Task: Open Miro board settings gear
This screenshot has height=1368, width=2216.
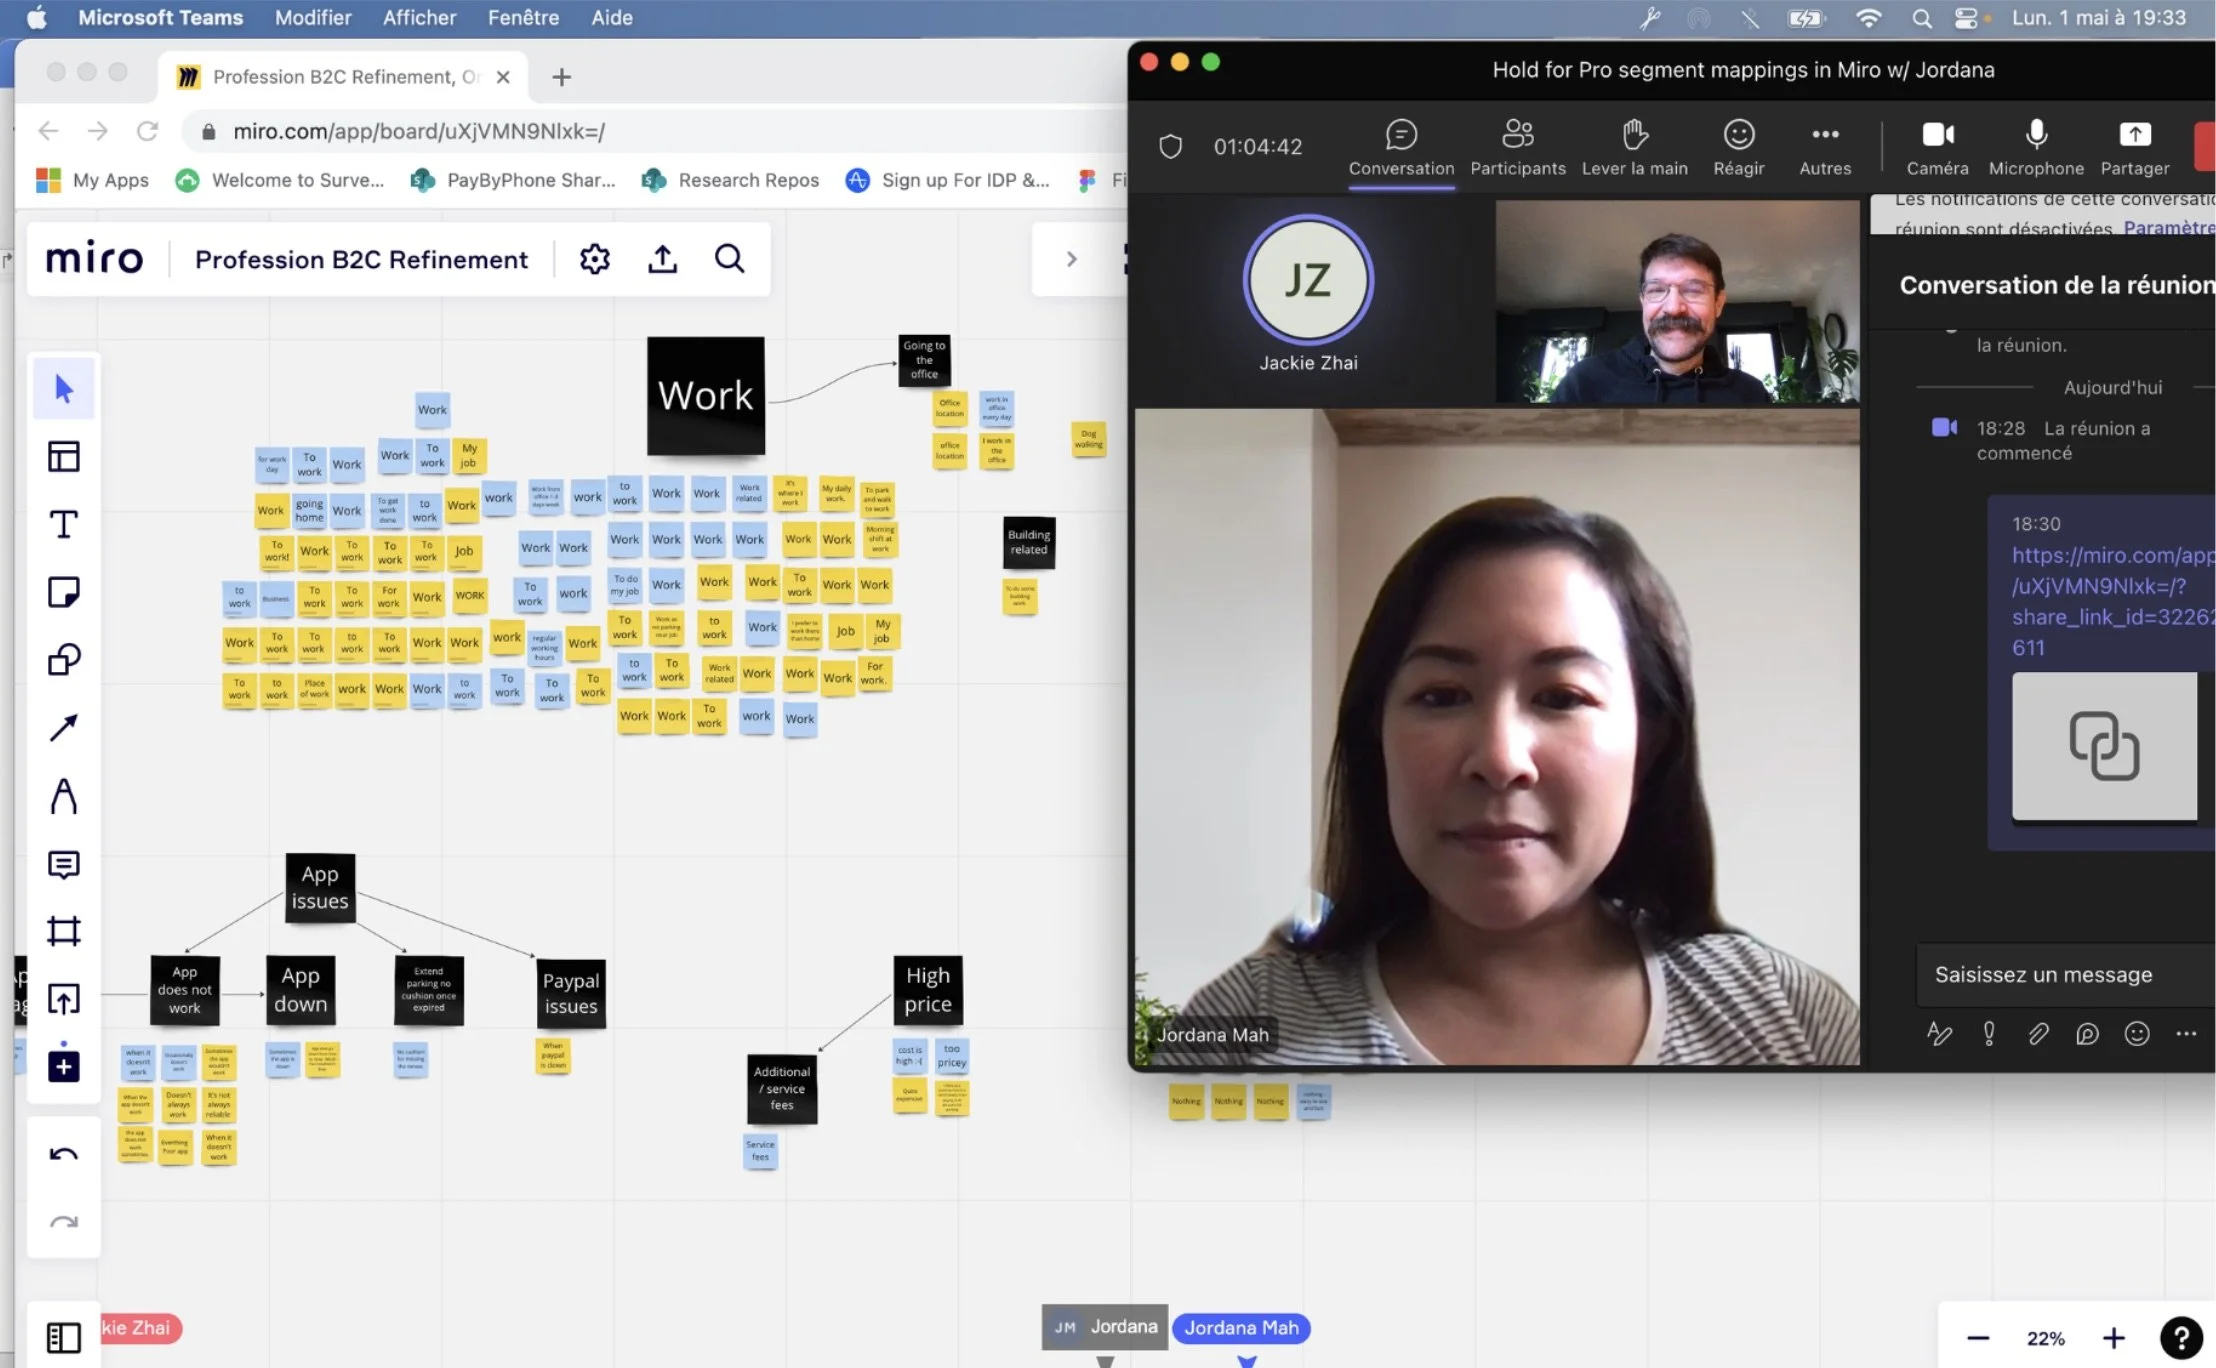Action: (594, 259)
